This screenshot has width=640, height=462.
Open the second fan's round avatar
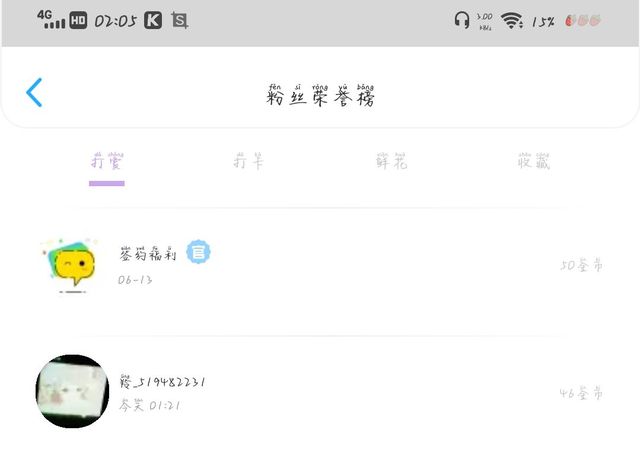point(72,391)
